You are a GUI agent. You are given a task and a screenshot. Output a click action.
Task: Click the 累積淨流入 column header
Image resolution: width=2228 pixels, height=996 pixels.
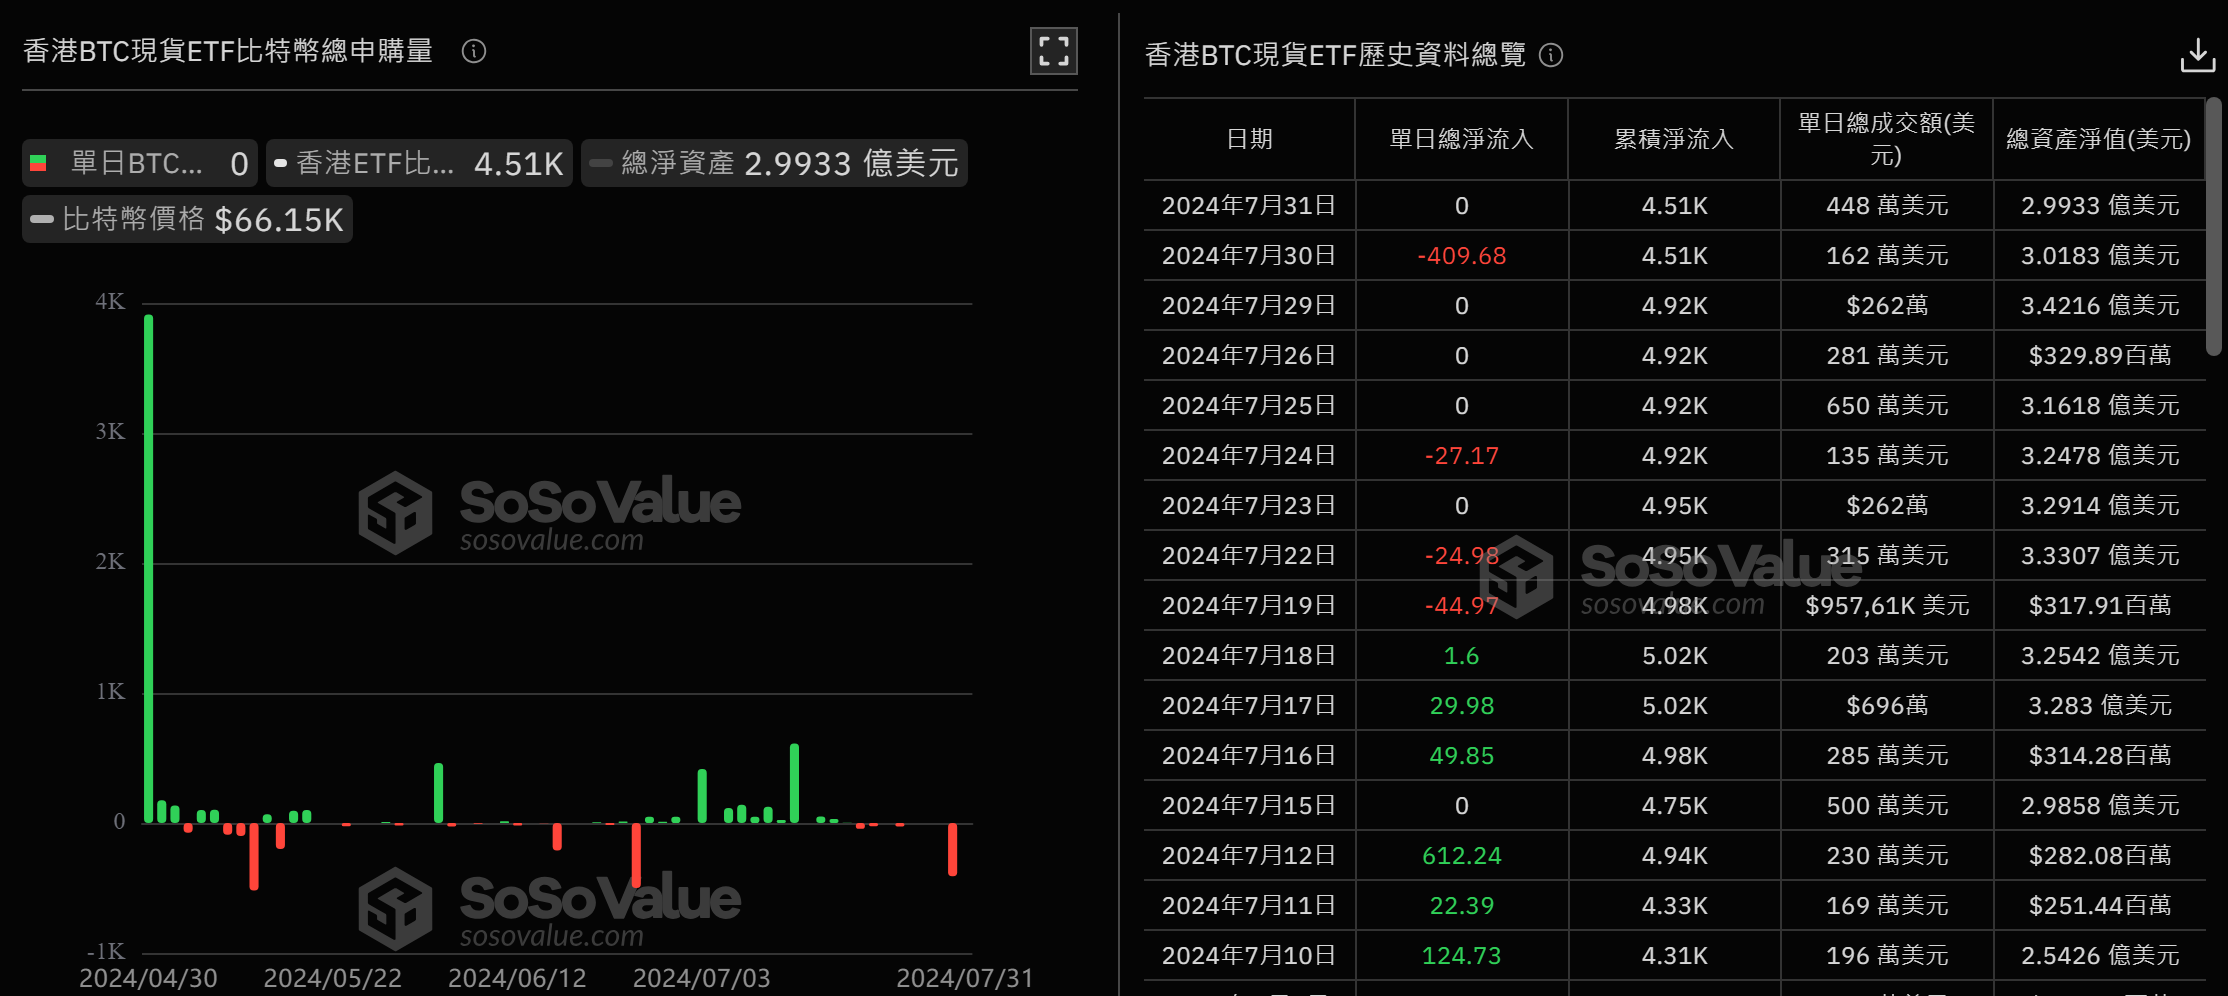point(1674,139)
